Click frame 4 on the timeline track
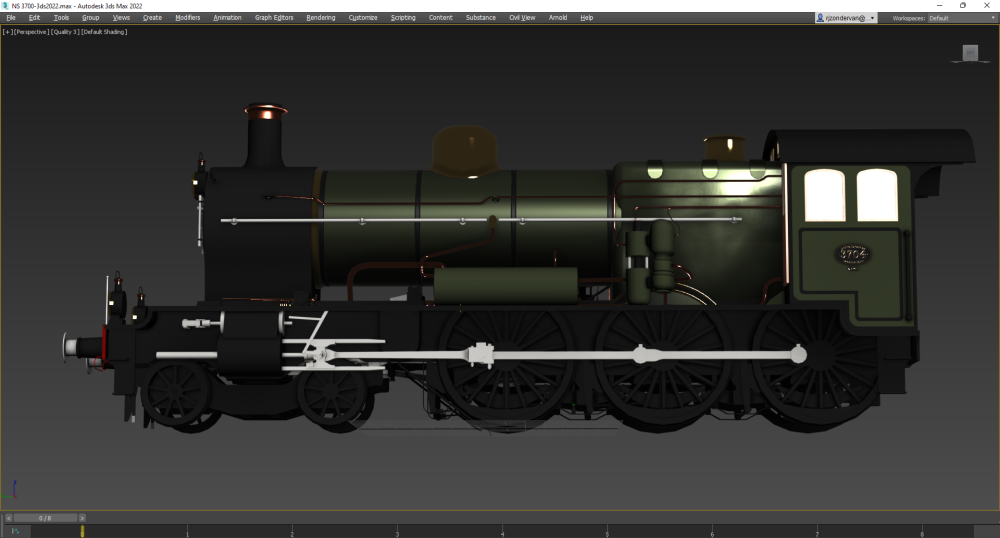The image size is (1000, 538). coord(502,531)
